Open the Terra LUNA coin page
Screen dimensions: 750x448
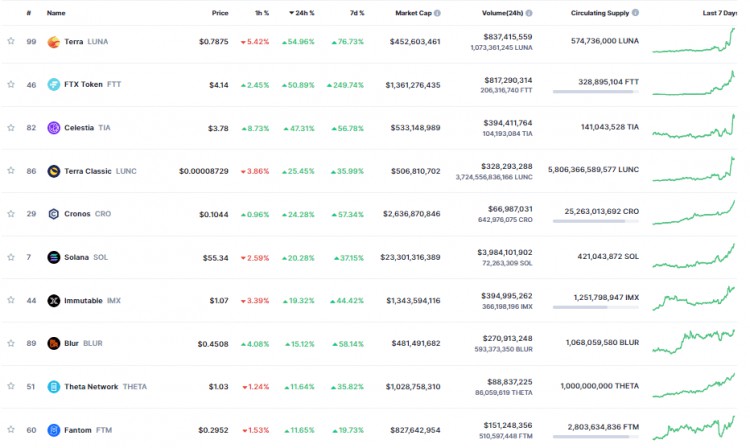point(86,42)
